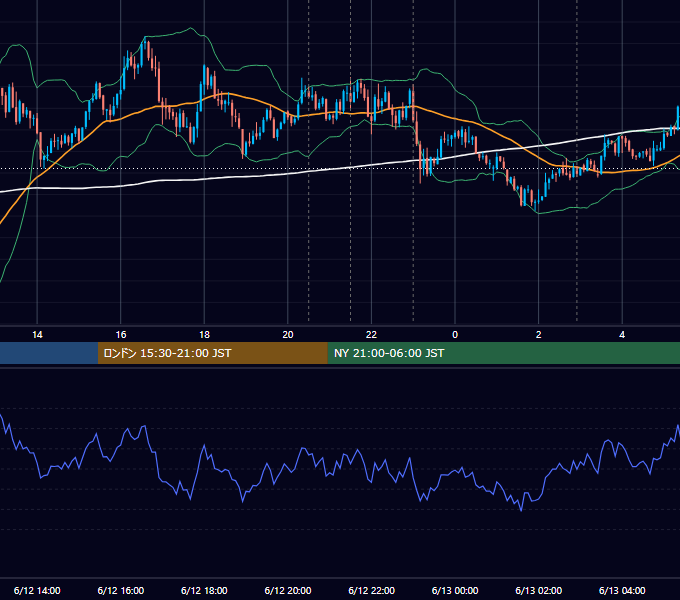680x600 pixels.
Task: Click the 6/12 22:00 time label
Action: pyautogui.click(x=371, y=590)
